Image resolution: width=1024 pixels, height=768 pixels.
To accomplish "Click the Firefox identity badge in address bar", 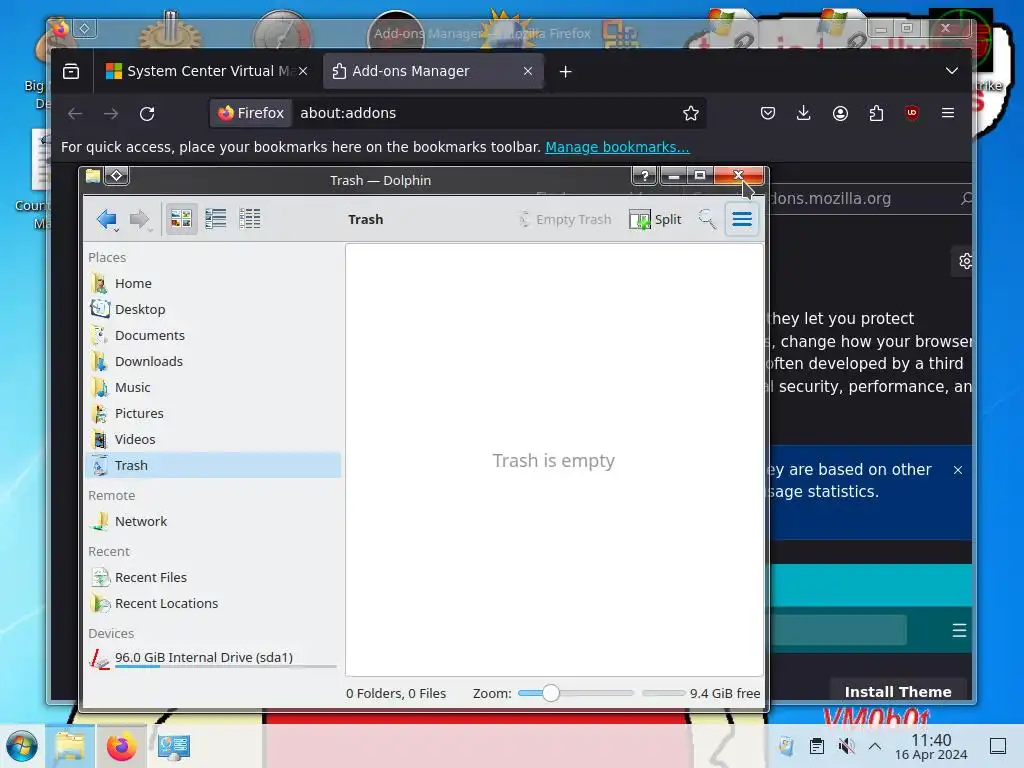I will tap(251, 114).
